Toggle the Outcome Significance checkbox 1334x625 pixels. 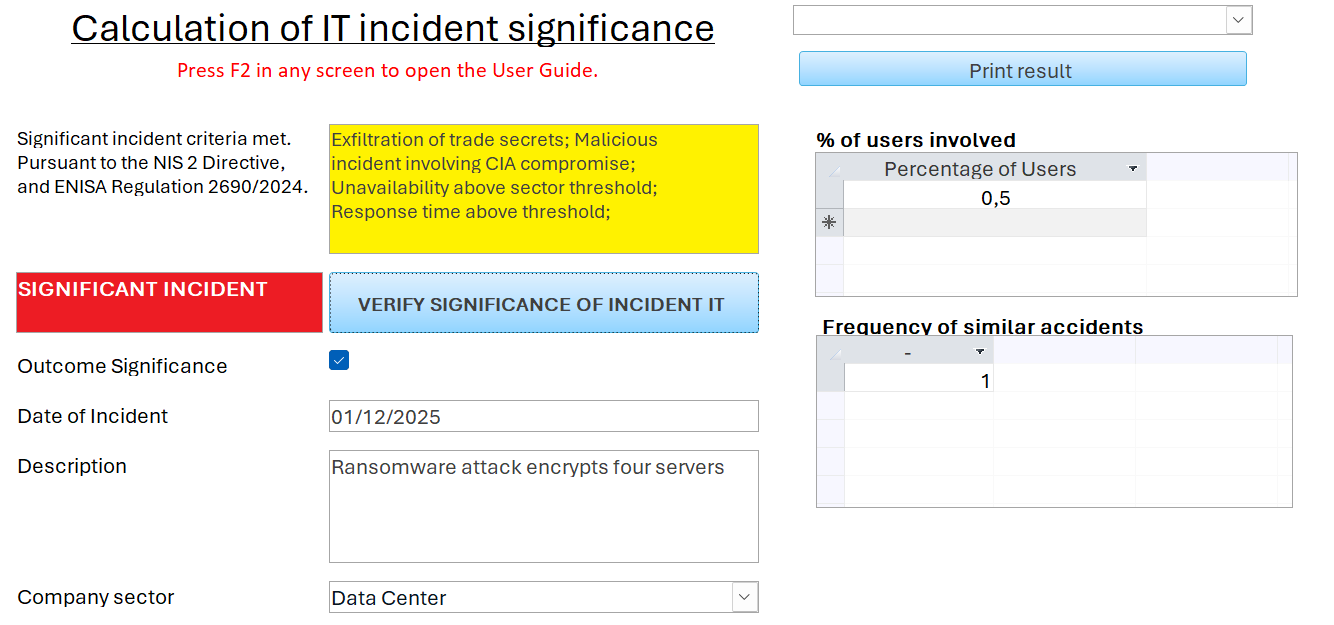pyautogui.click(x=339, y=361)
